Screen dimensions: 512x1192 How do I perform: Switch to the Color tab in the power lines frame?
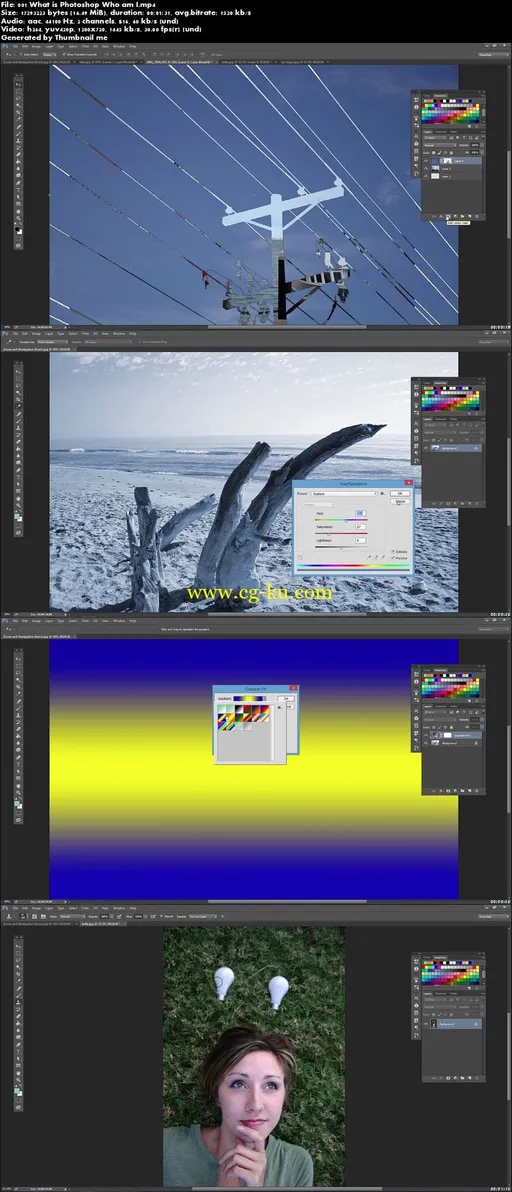(427, 96)
